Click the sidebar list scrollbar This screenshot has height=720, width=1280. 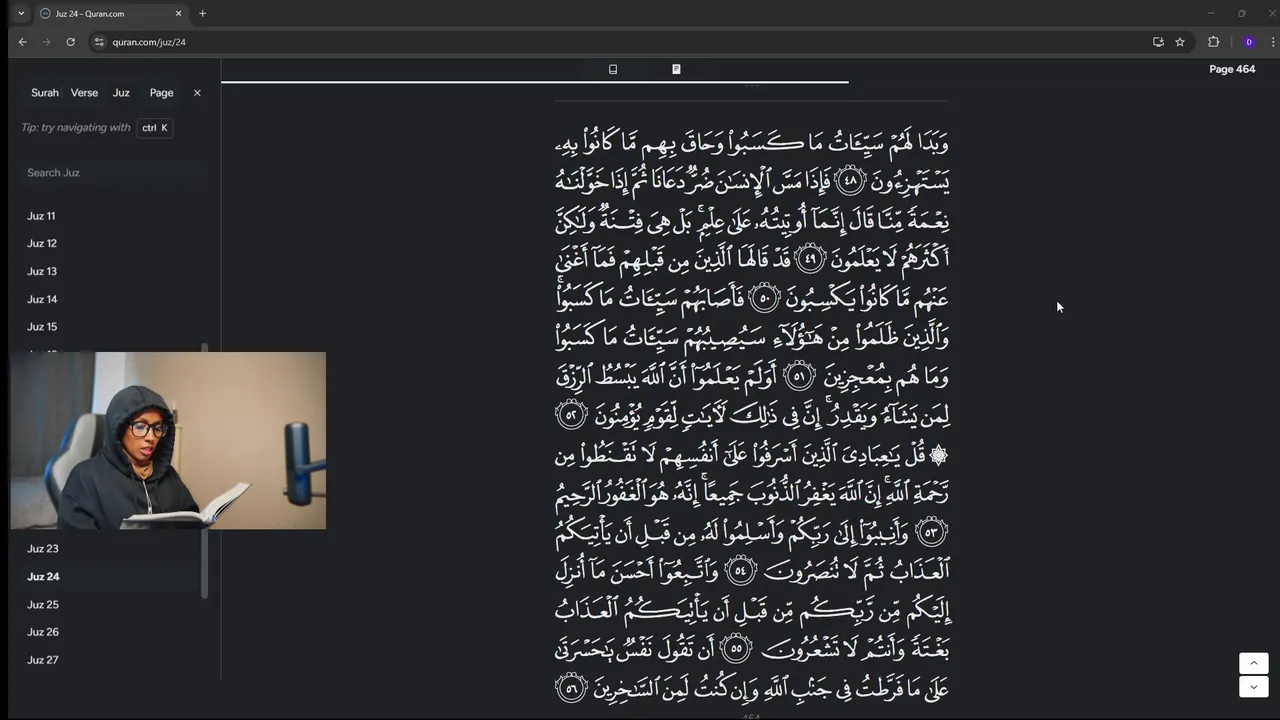point(205,565)
